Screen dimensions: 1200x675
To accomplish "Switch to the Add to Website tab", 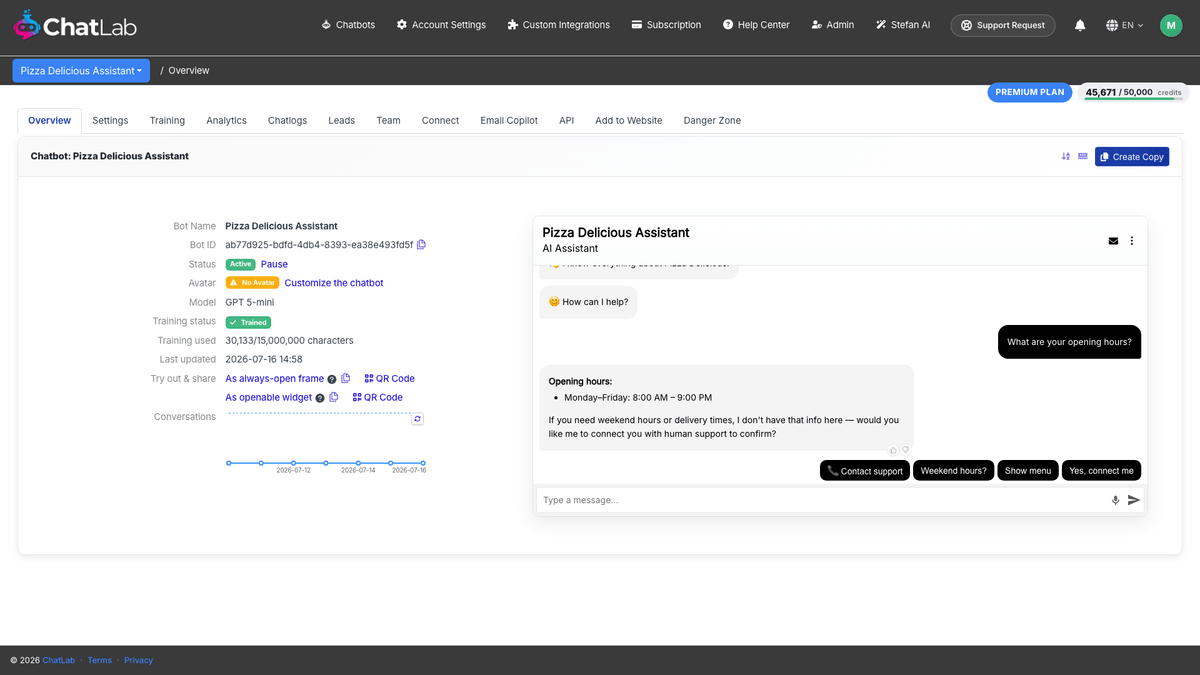I will click(x=628, y=120).
